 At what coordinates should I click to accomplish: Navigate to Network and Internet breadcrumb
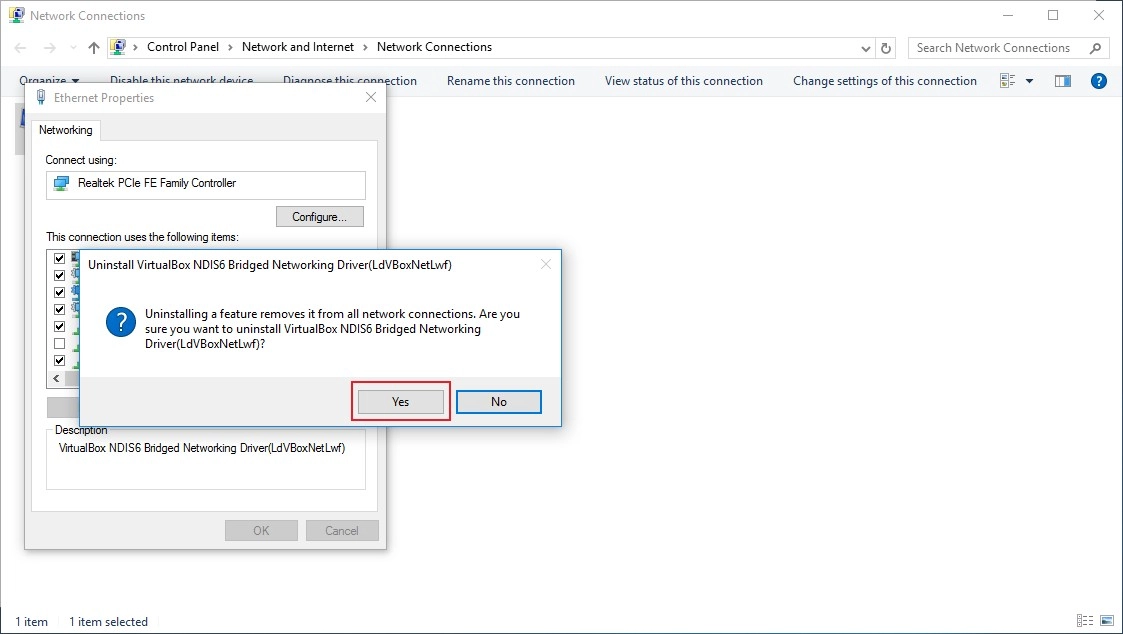coord(298,47)
